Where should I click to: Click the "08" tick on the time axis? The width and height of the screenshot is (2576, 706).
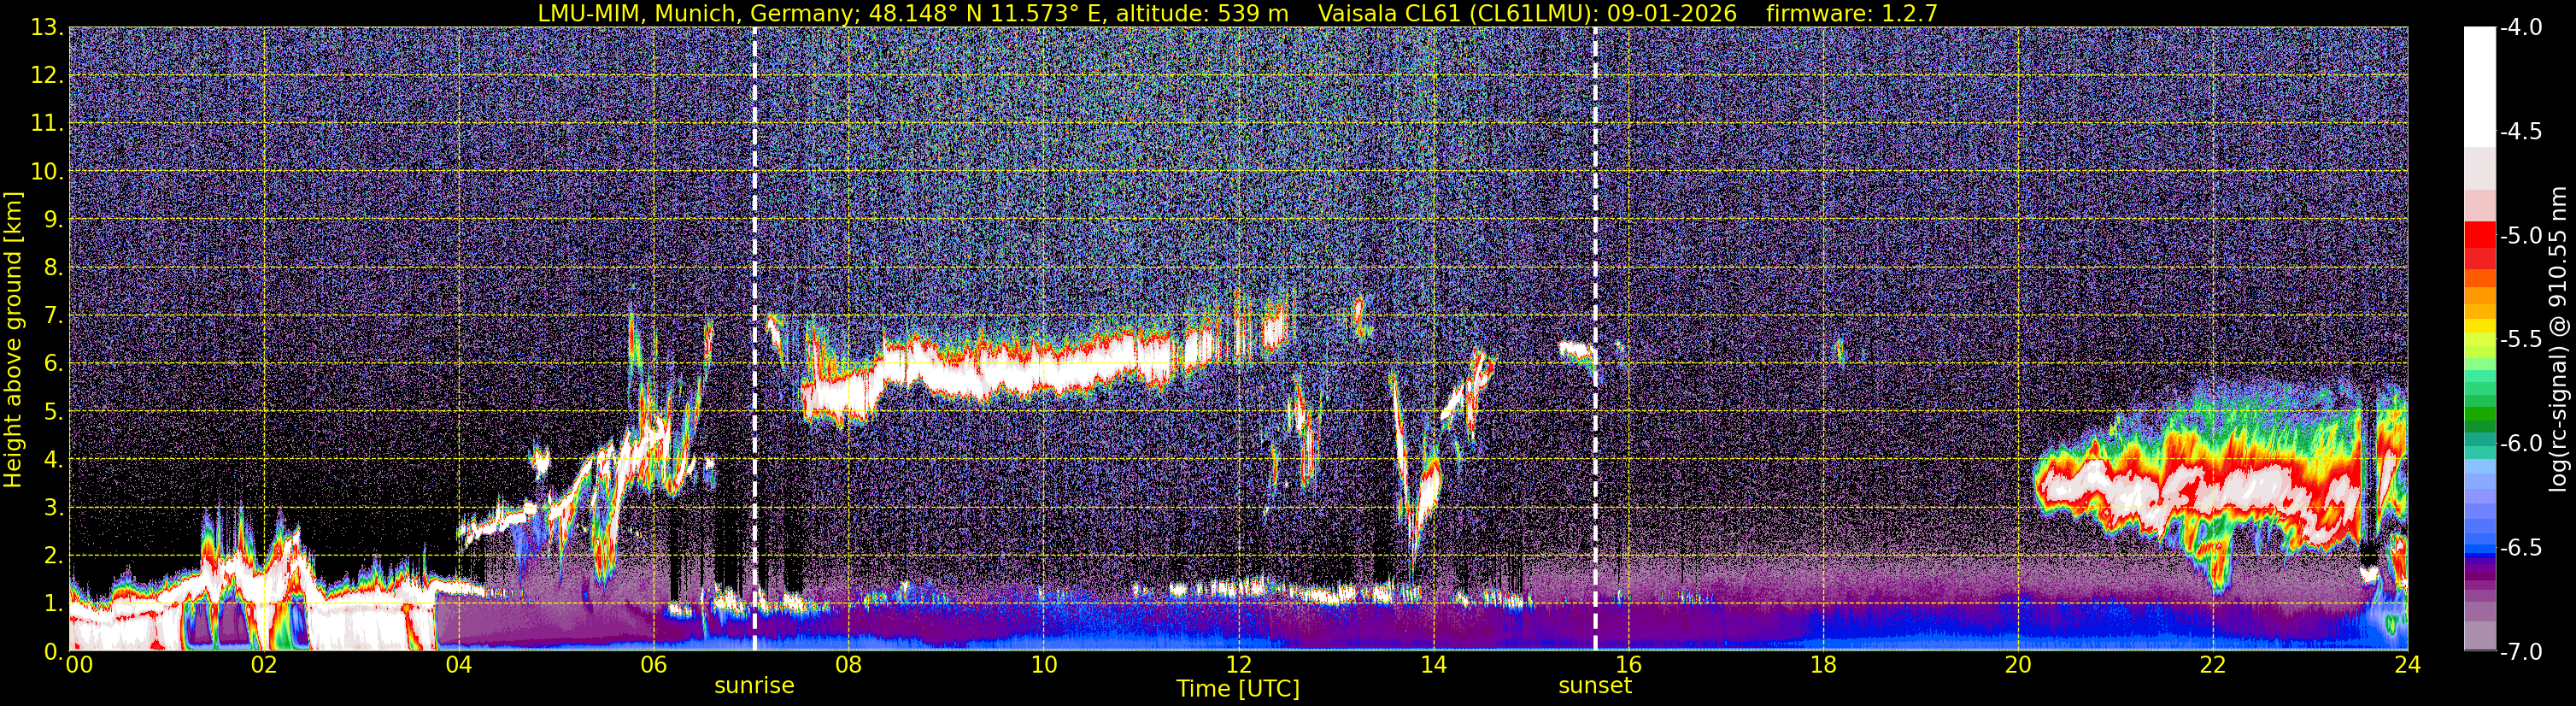[848, 664]
